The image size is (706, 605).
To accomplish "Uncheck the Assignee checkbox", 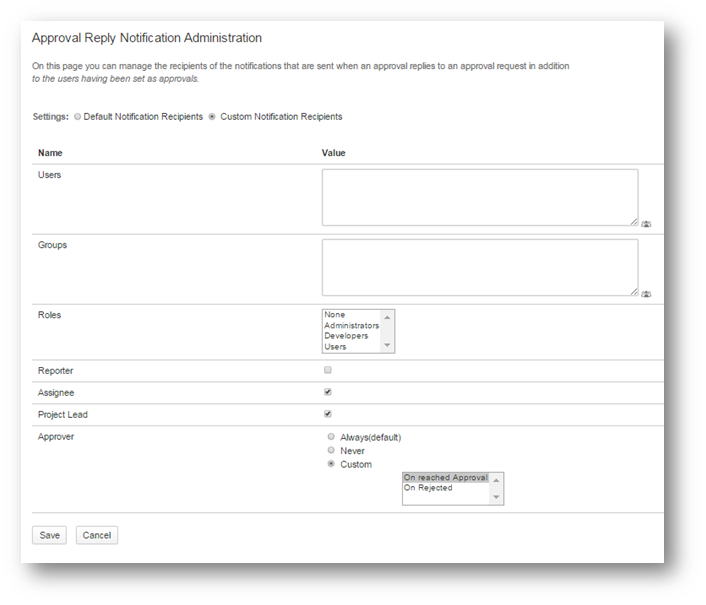I will coord(327,392).
